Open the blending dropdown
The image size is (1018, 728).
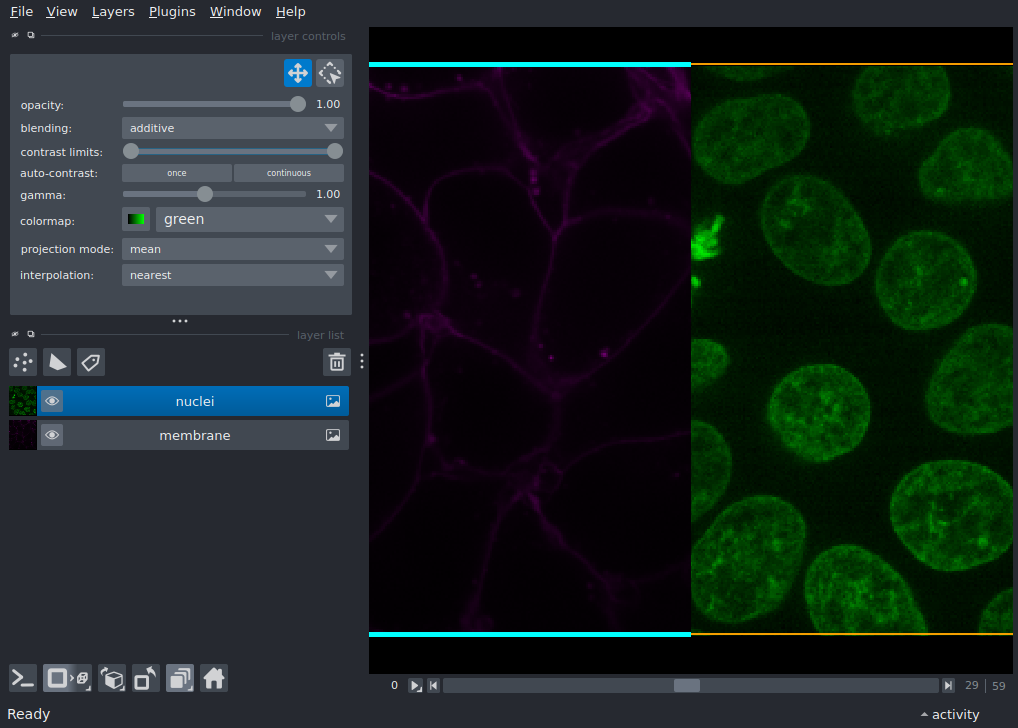[x=232, y=128]
